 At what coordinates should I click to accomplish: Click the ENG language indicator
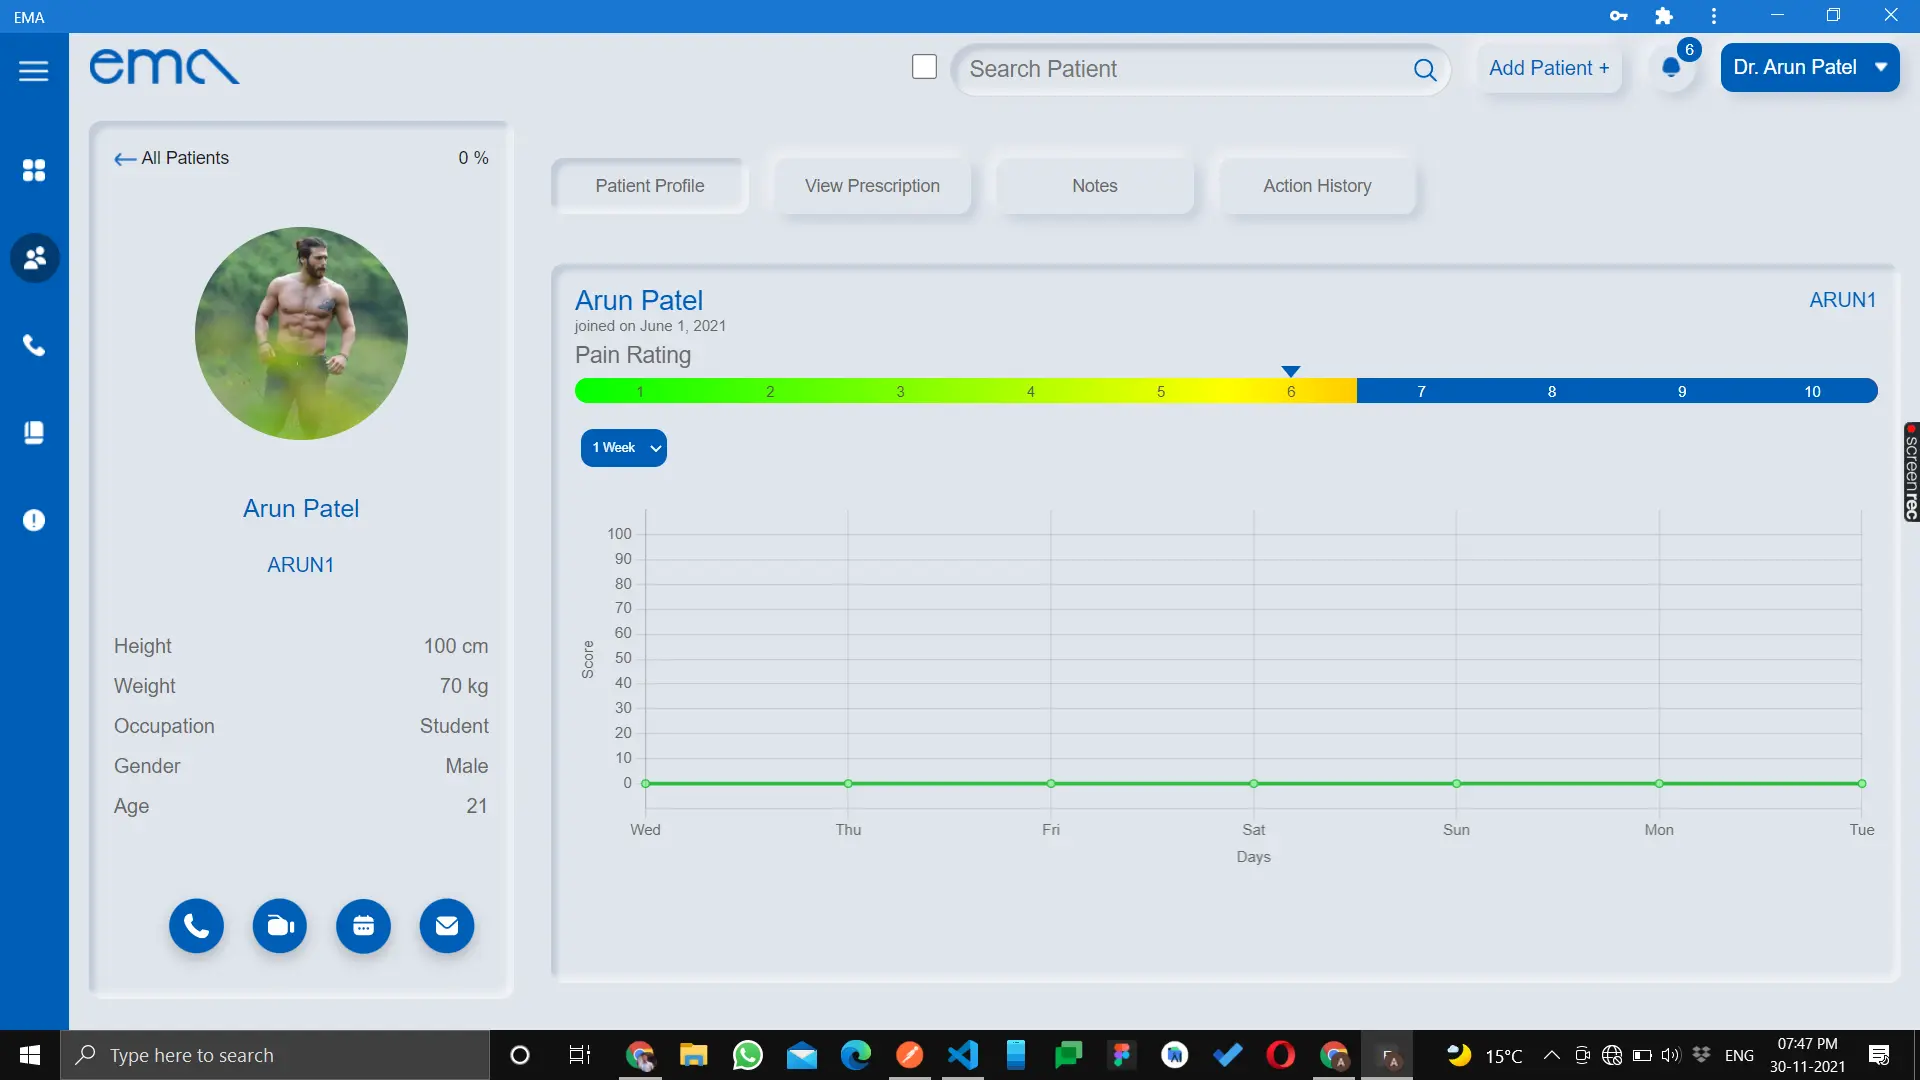[x=1739, y=1055]
